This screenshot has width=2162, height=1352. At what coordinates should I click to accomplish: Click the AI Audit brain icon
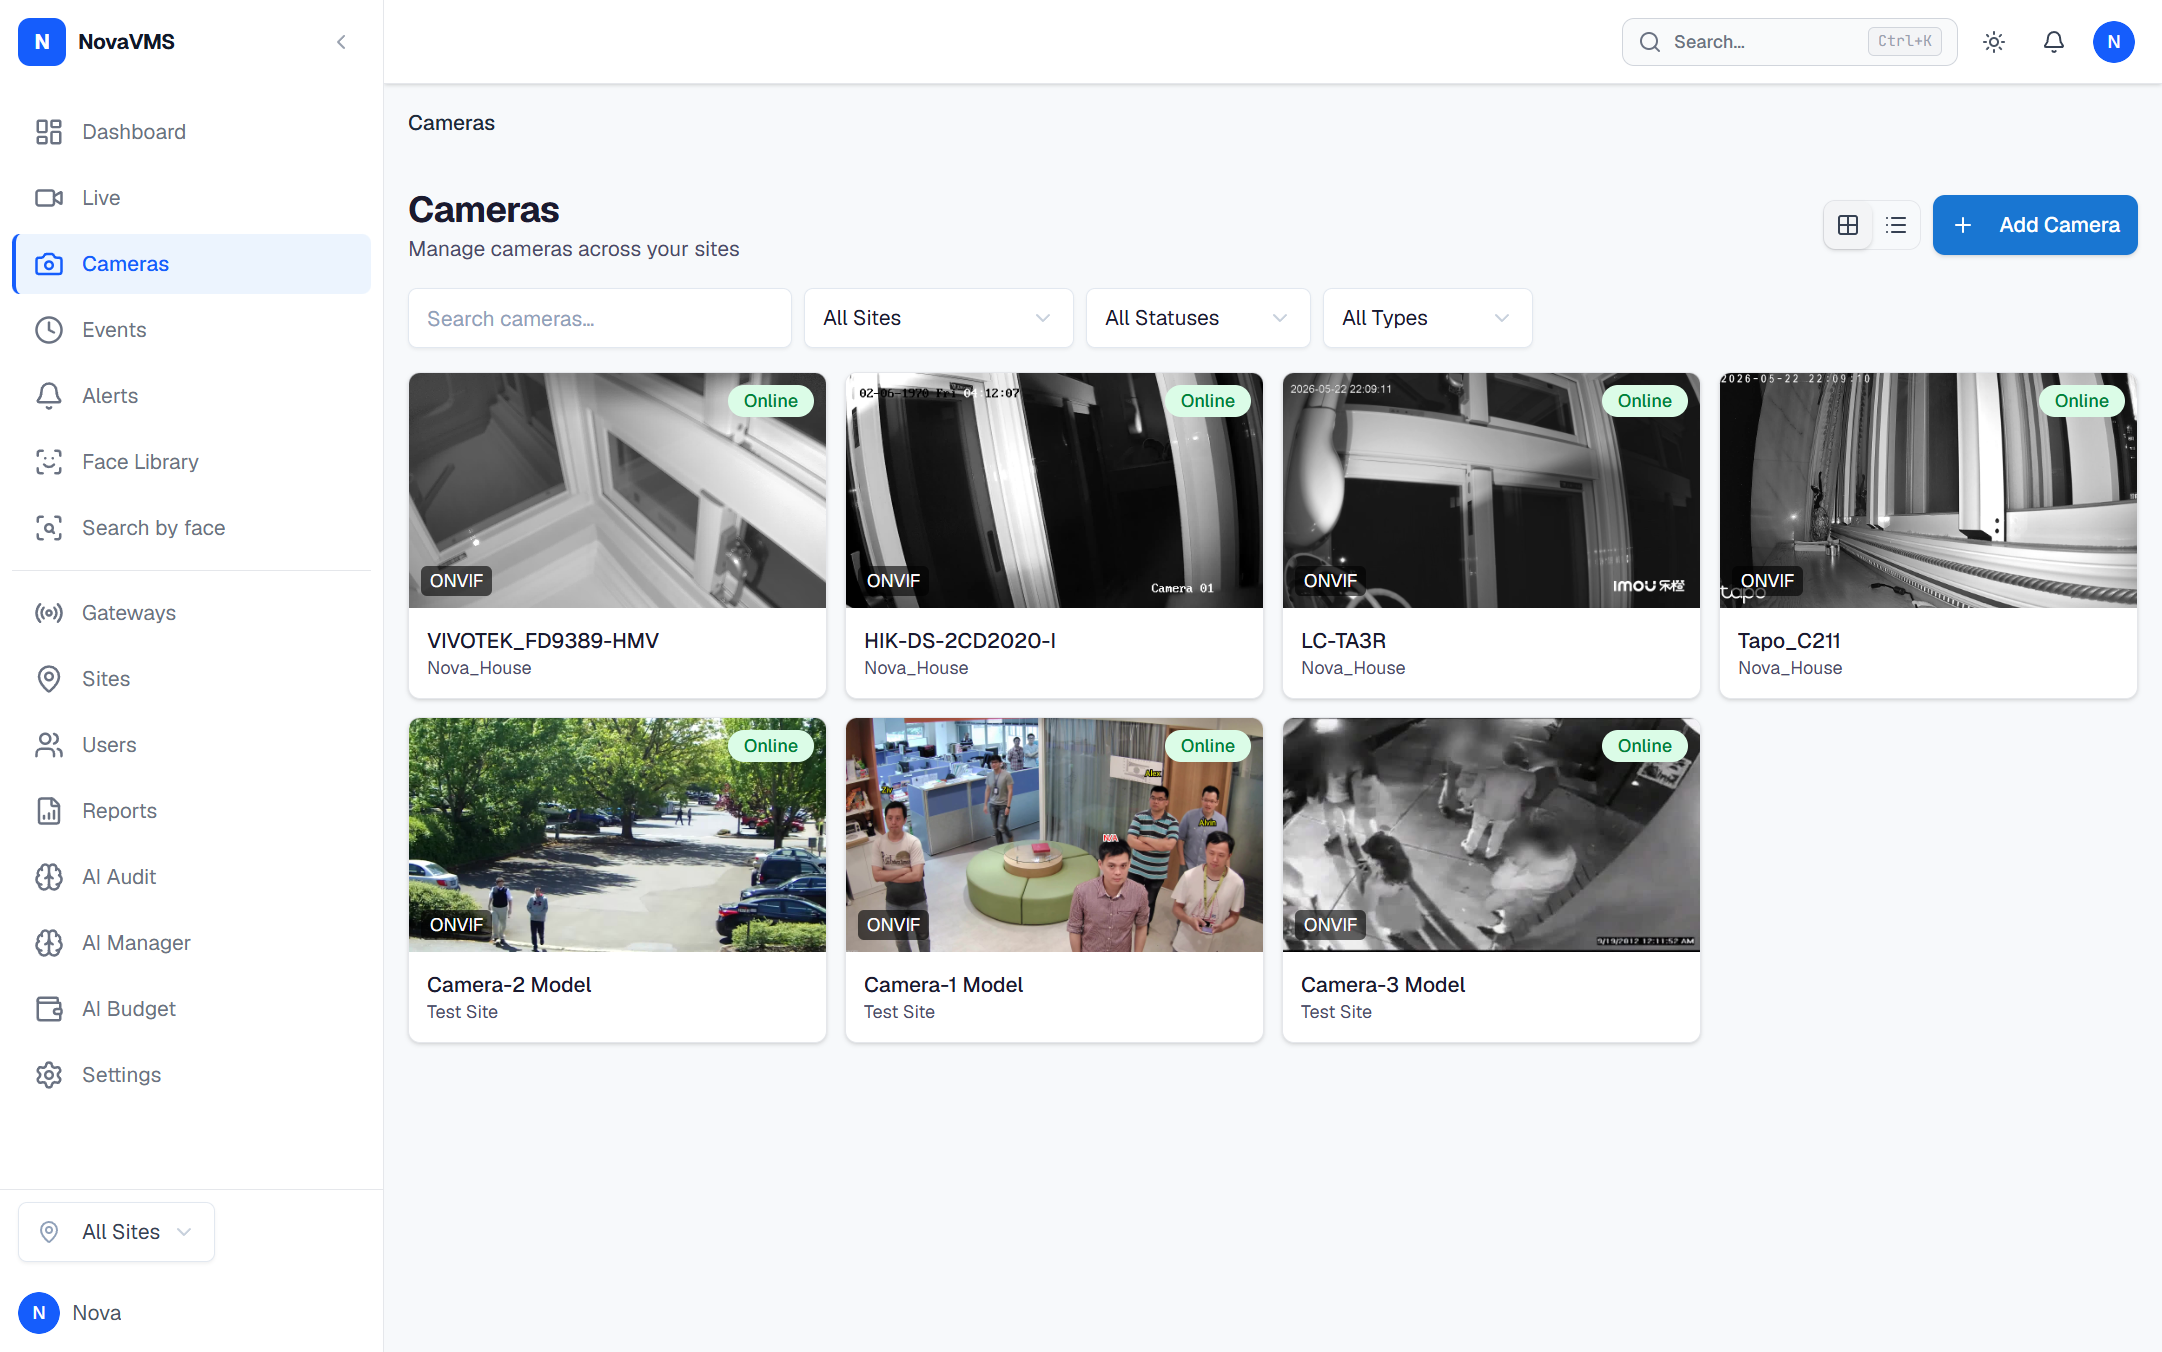(49, 877)
